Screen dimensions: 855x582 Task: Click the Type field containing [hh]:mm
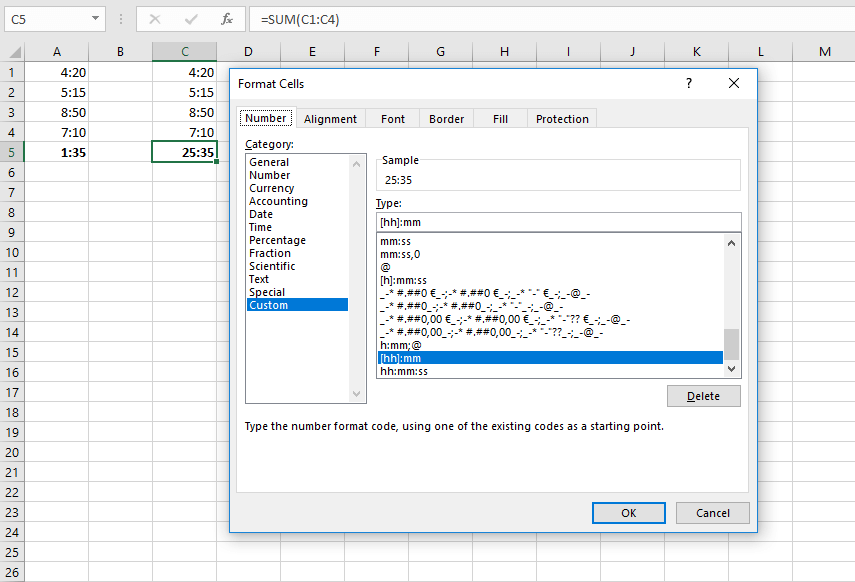tap(558, 222)
